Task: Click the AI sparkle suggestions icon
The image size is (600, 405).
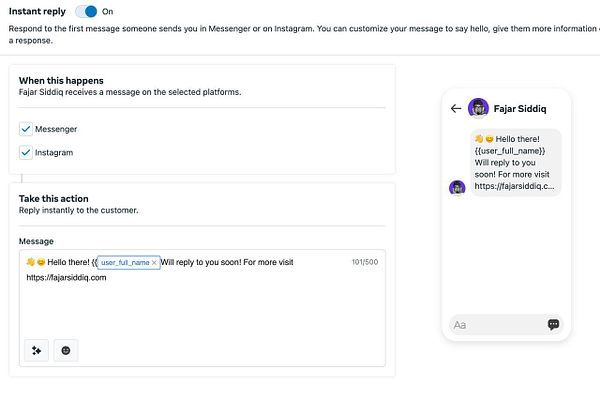Action: [37, 350]
